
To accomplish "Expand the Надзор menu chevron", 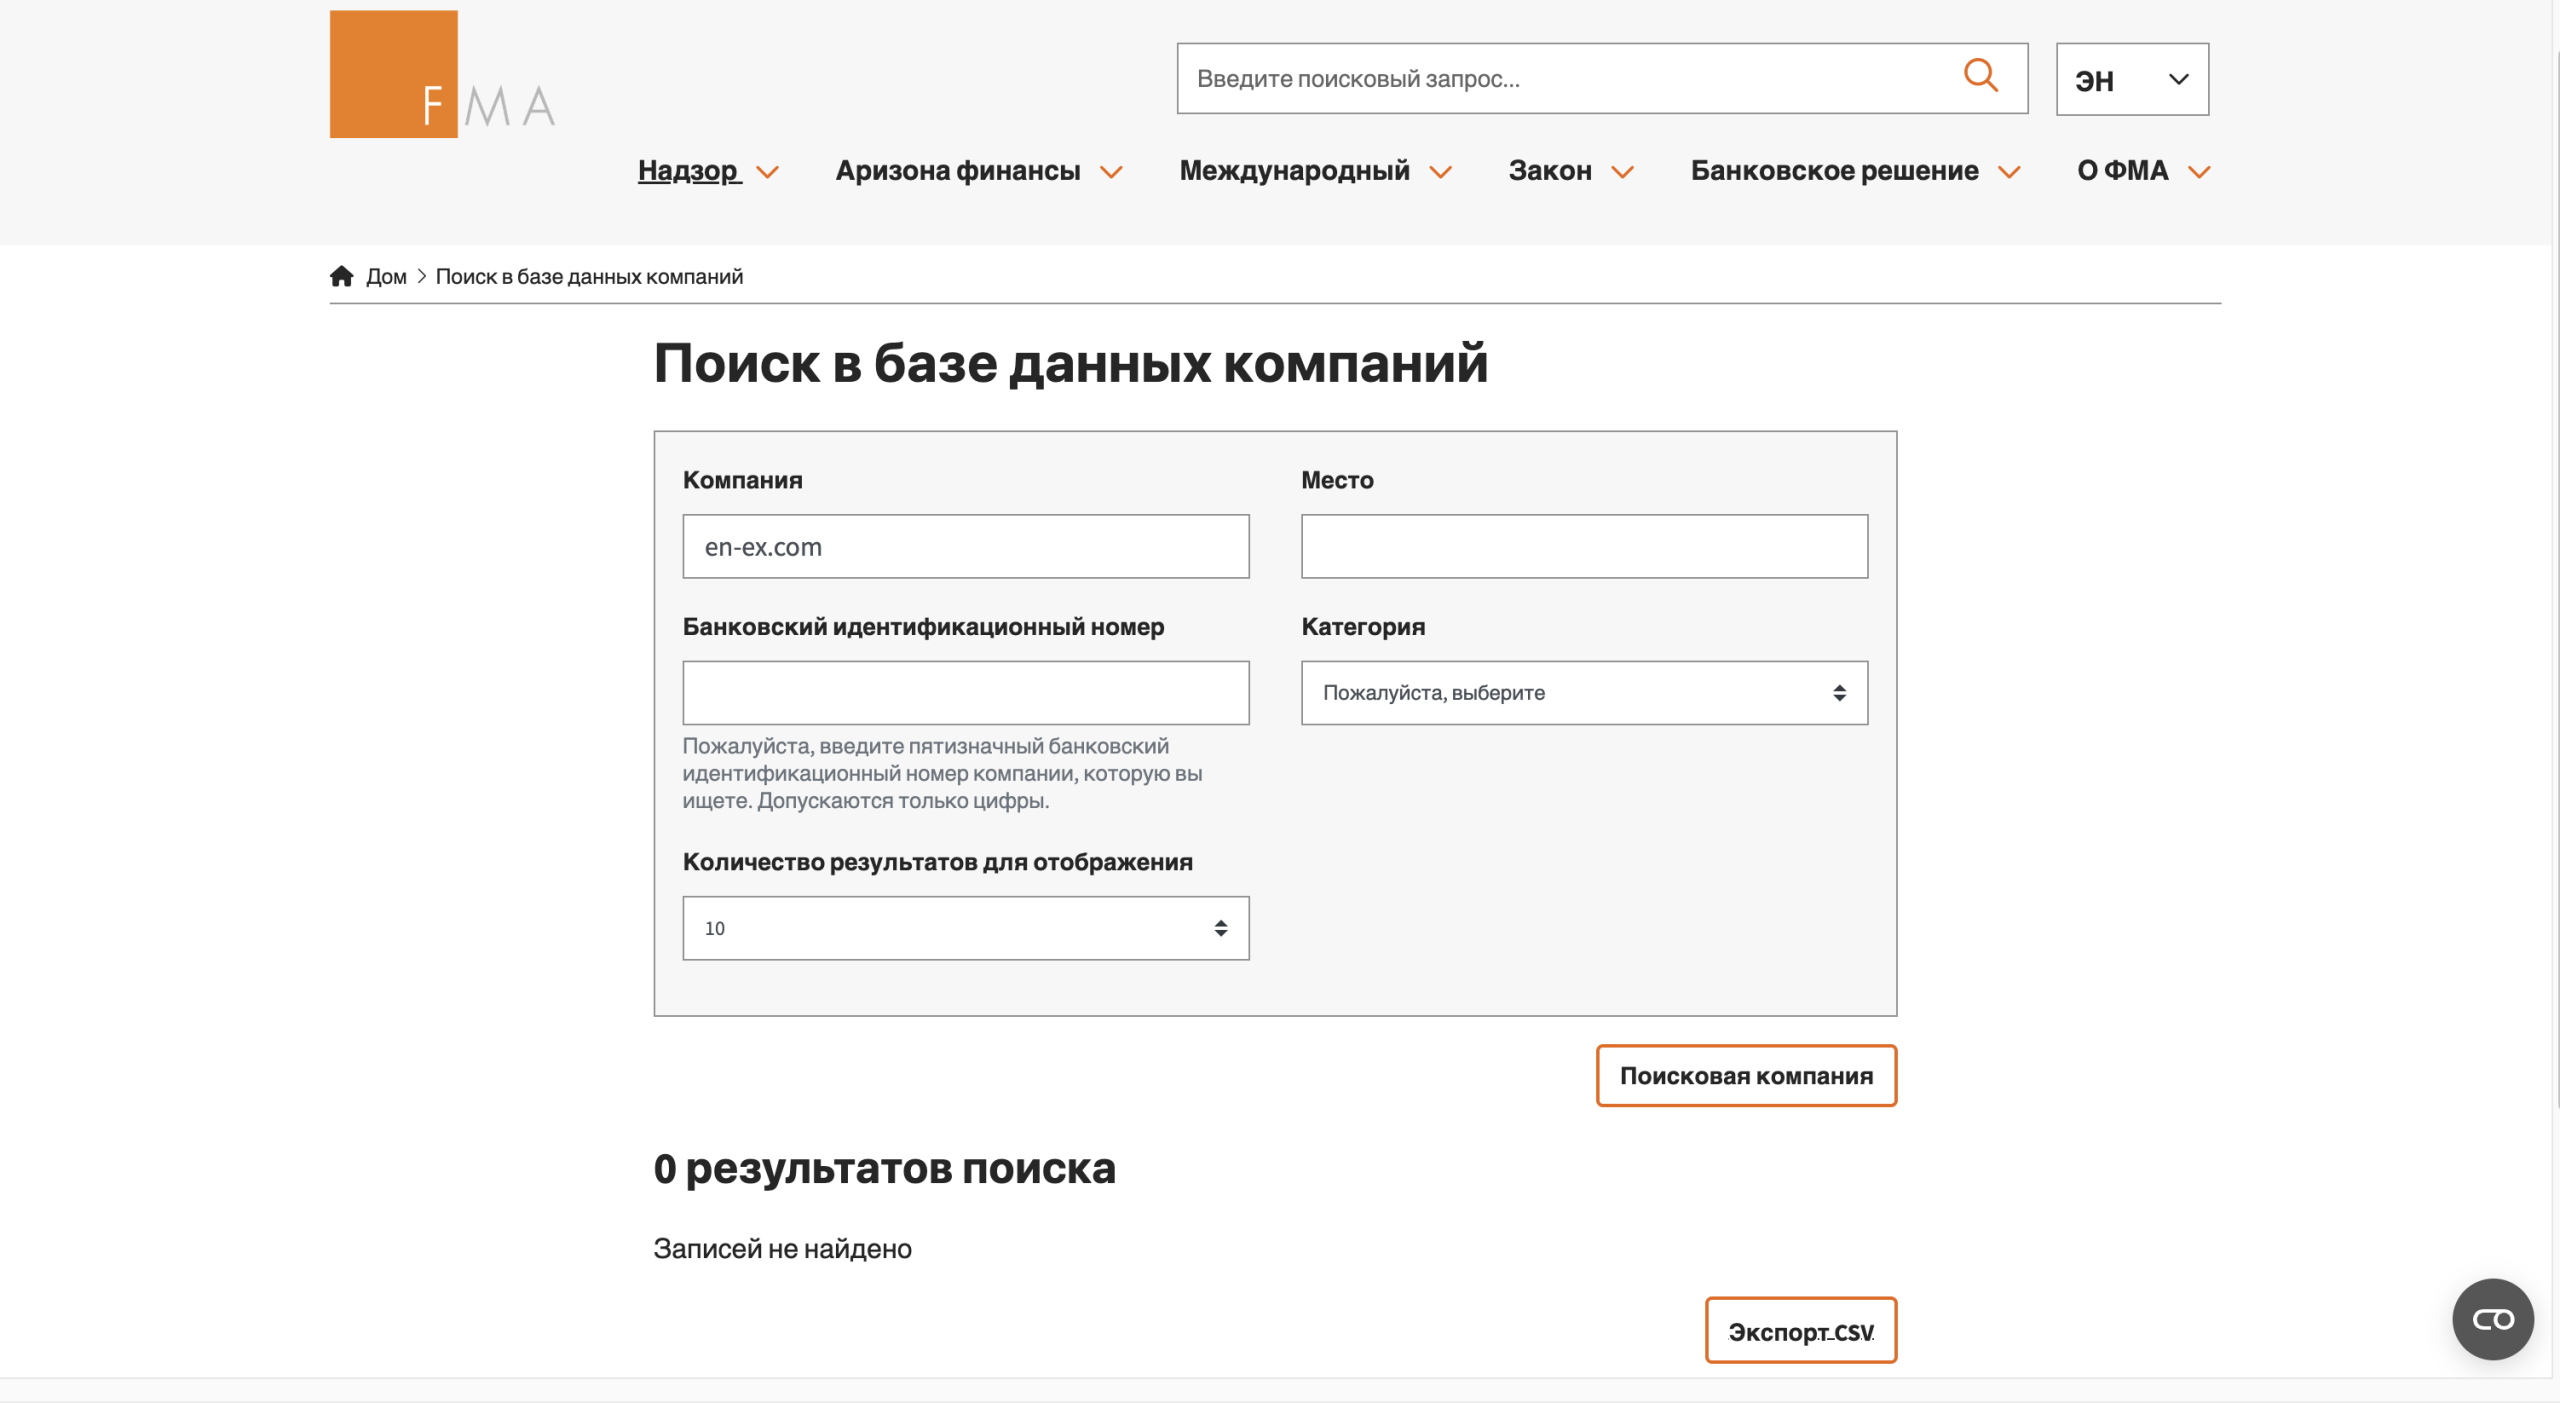I will tap(767, 172).
